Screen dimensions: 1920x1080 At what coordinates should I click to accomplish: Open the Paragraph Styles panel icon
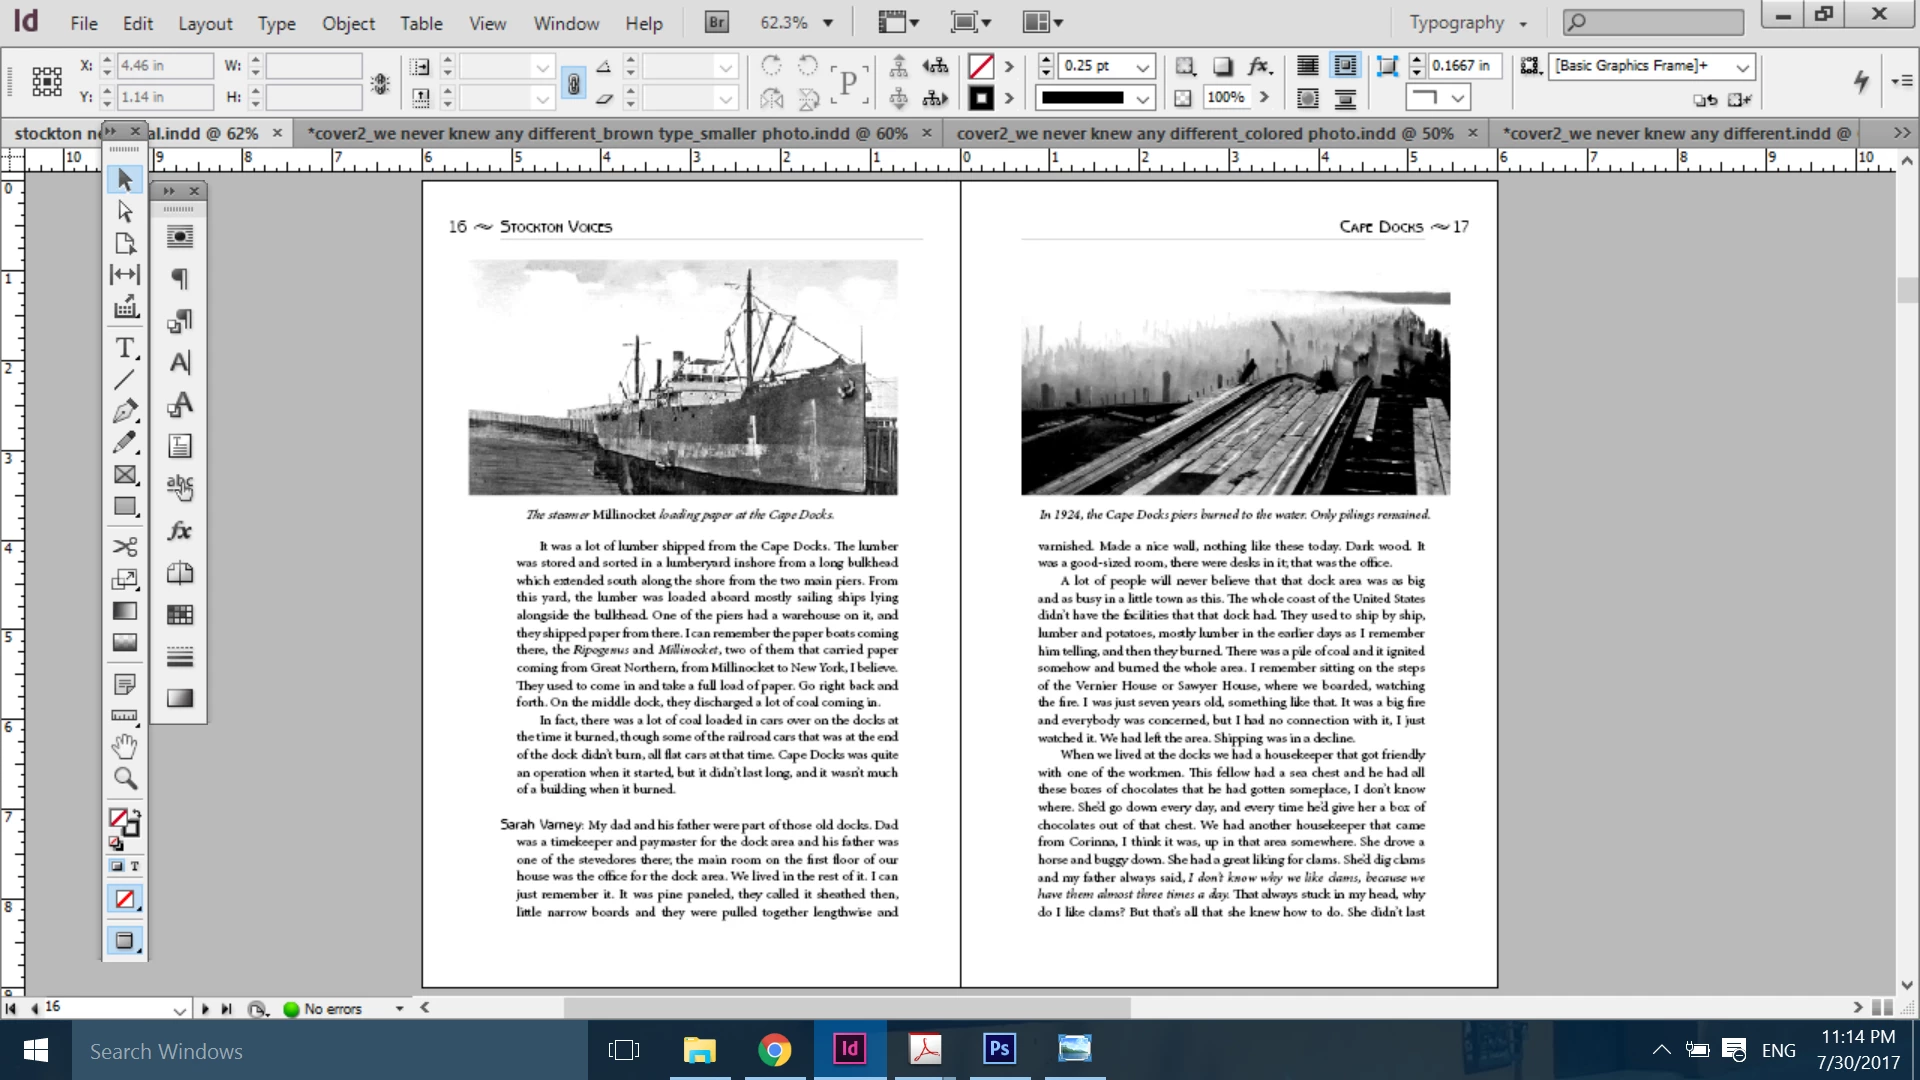(180, 320)
